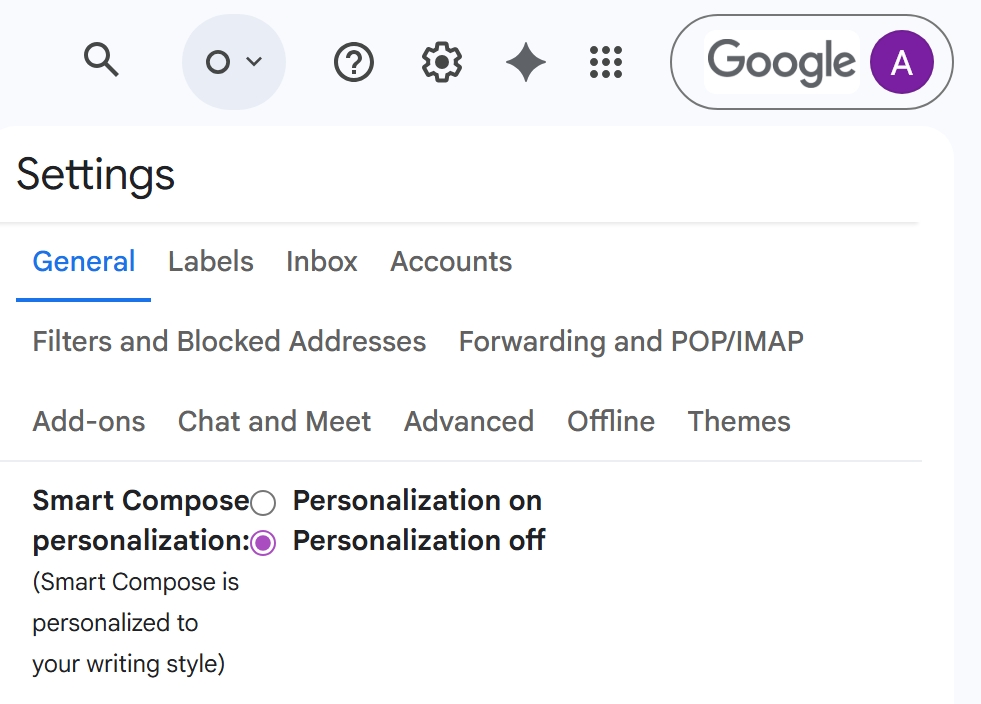
Task: Open the Advanced settings tab
Action: (x=469, y=422)
